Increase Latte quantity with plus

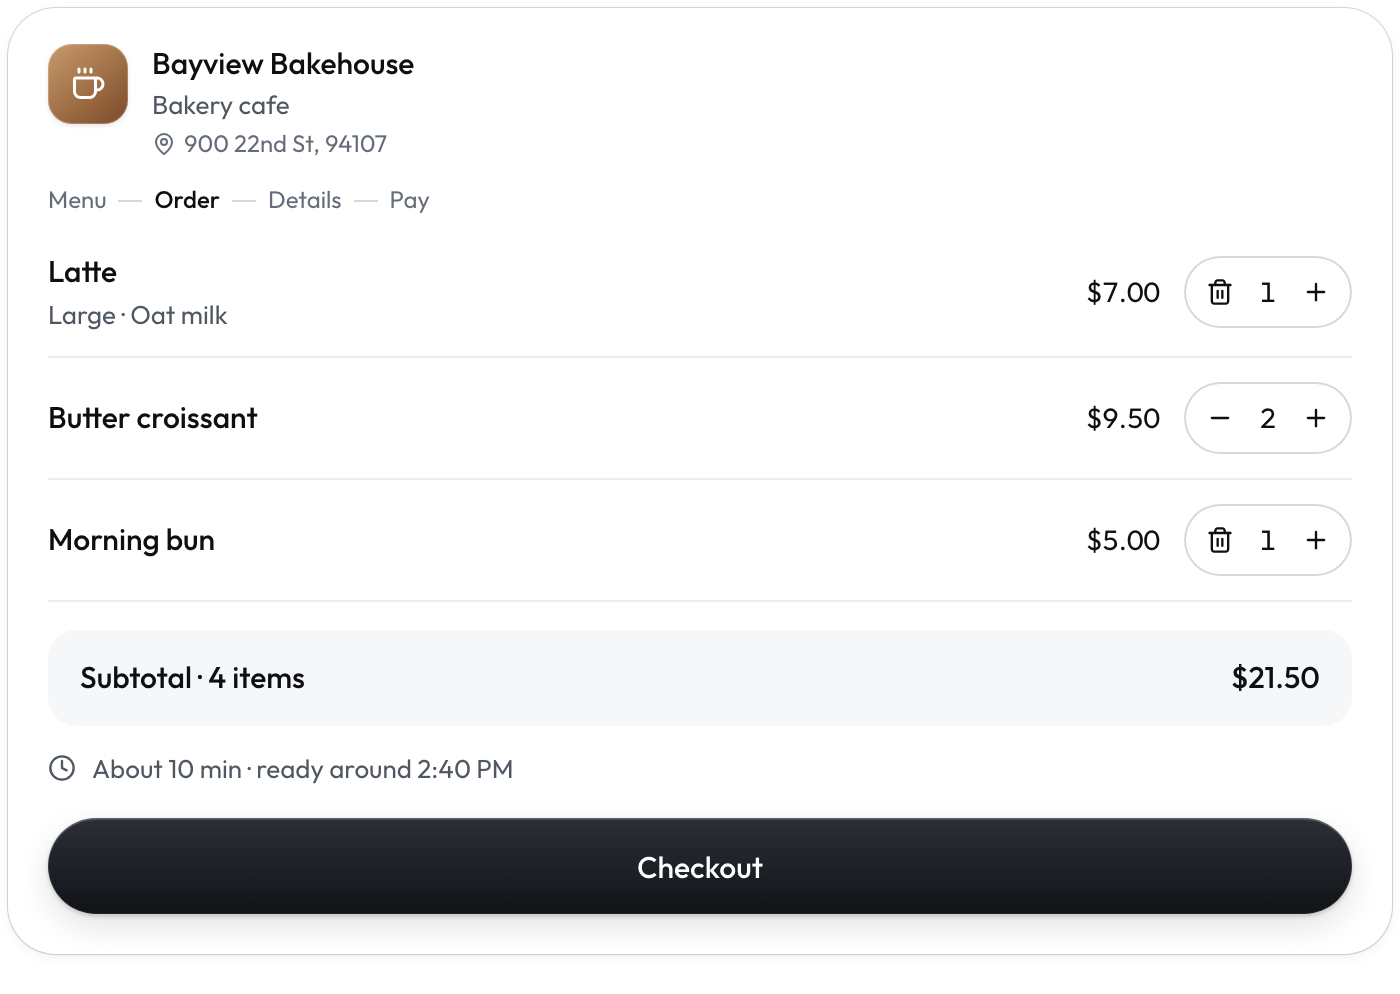coord(1316,292)
